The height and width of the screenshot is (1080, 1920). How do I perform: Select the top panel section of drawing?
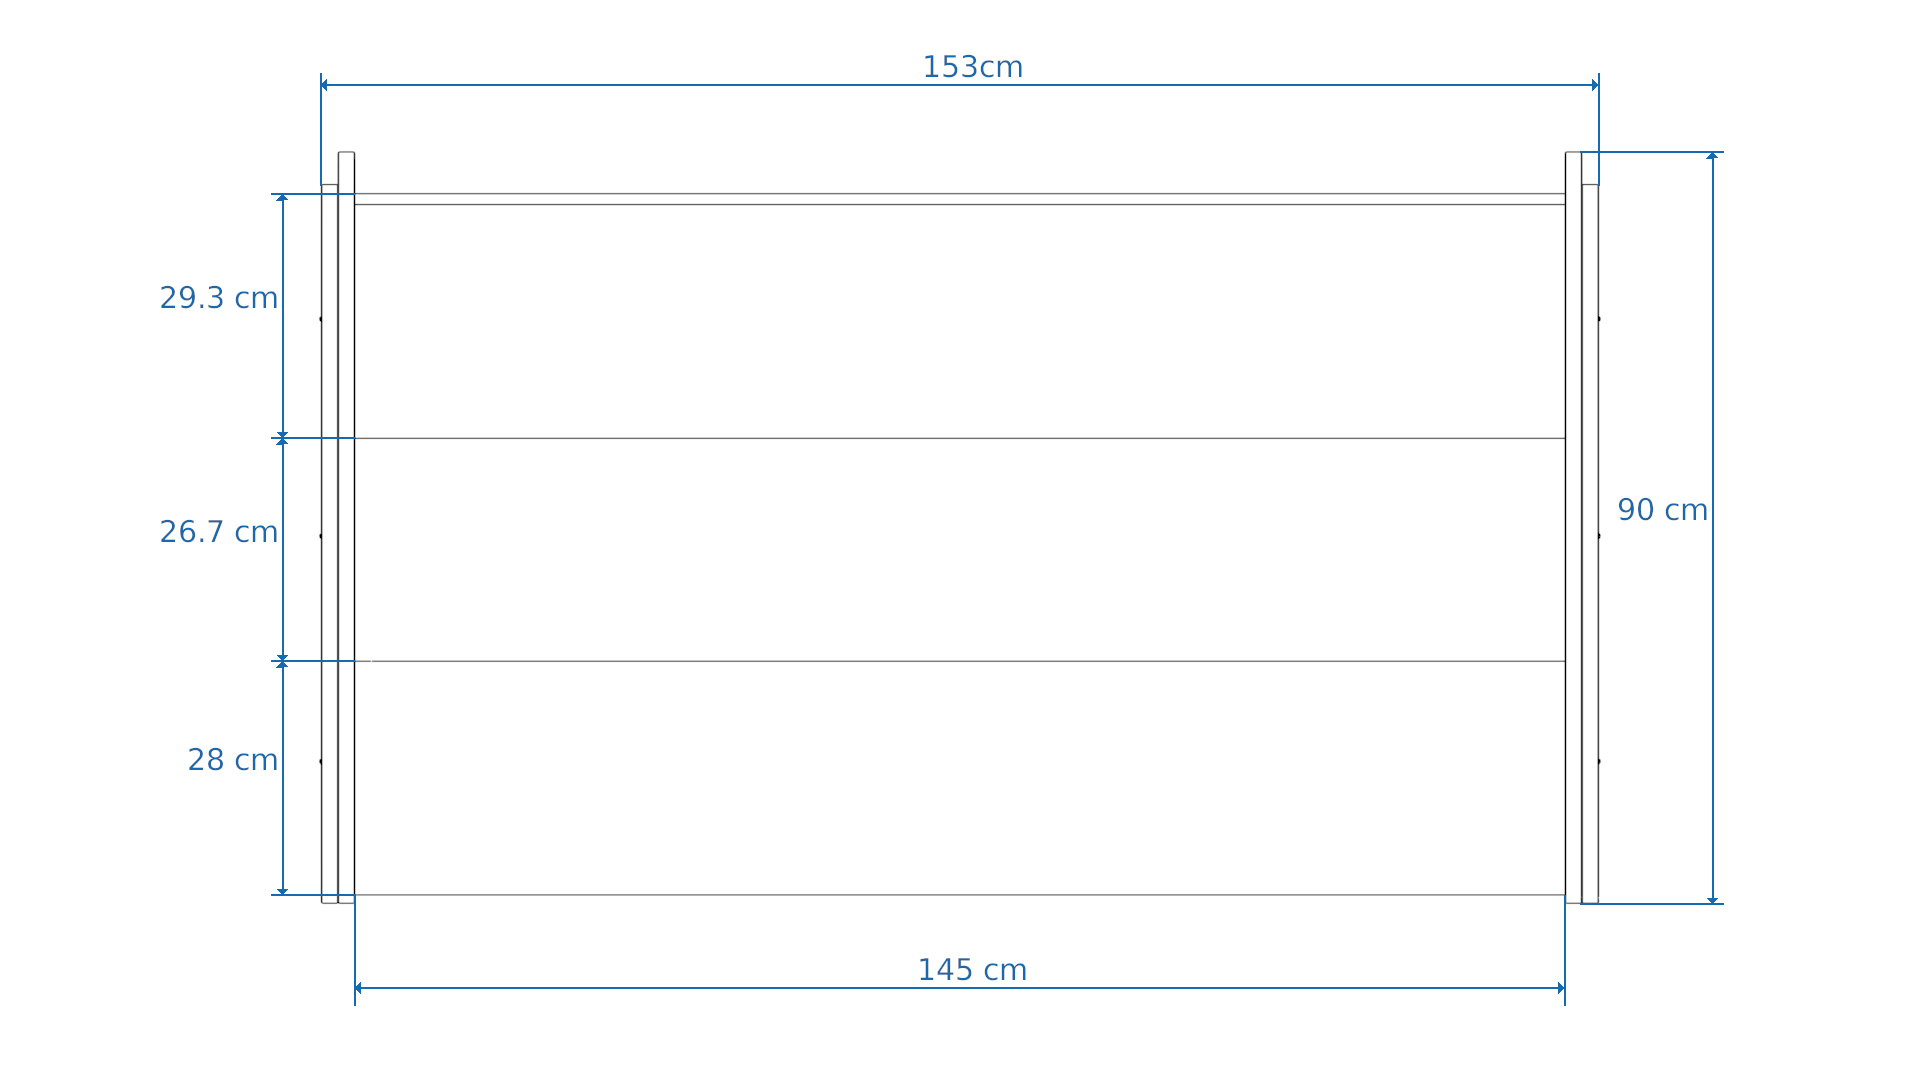click(x=960, y=321)
